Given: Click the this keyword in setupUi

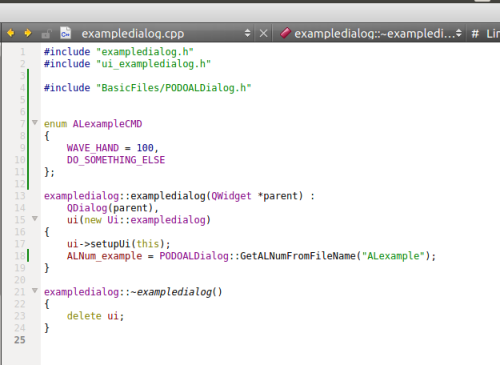Looking at the screenshot, I should tap(148, 244).
